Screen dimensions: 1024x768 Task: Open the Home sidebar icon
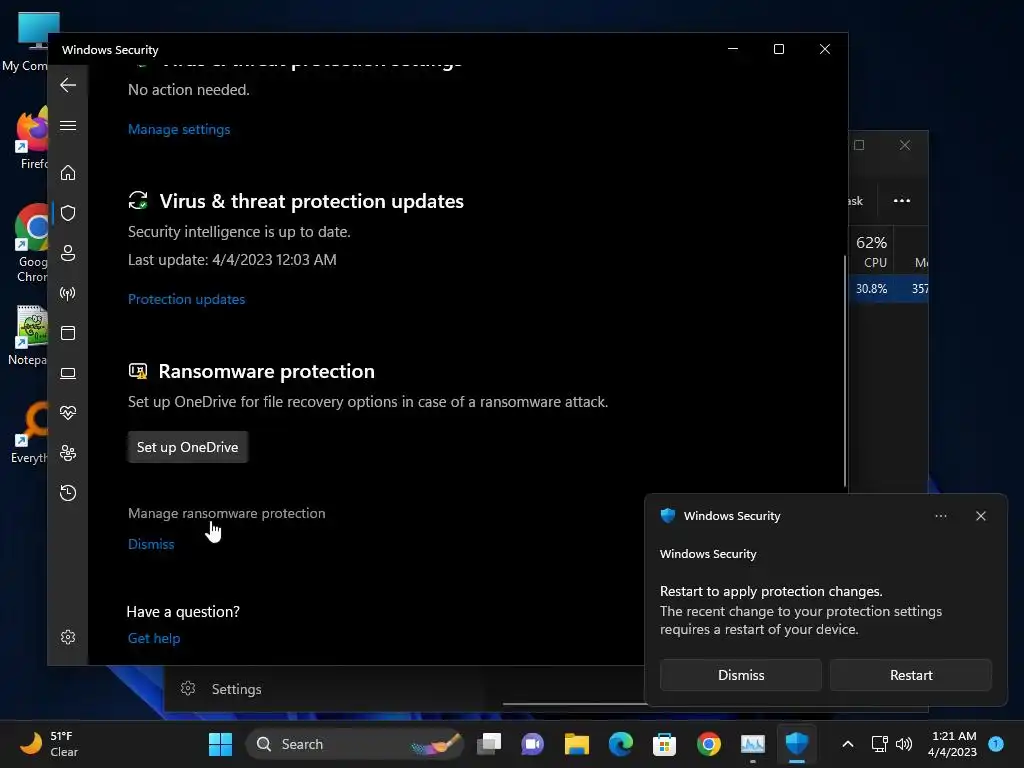coord(68,173)
